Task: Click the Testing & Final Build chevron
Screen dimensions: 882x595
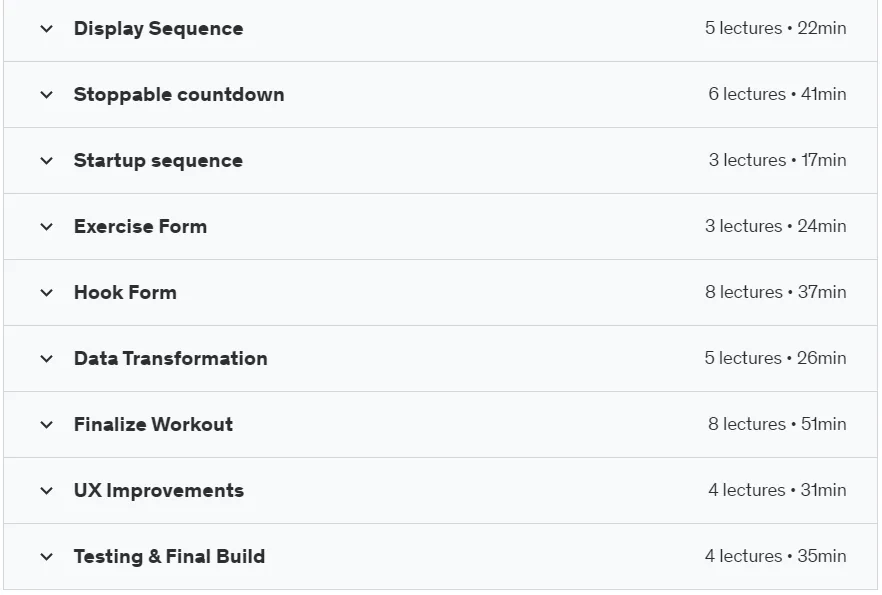Action: tap(47, 557)
